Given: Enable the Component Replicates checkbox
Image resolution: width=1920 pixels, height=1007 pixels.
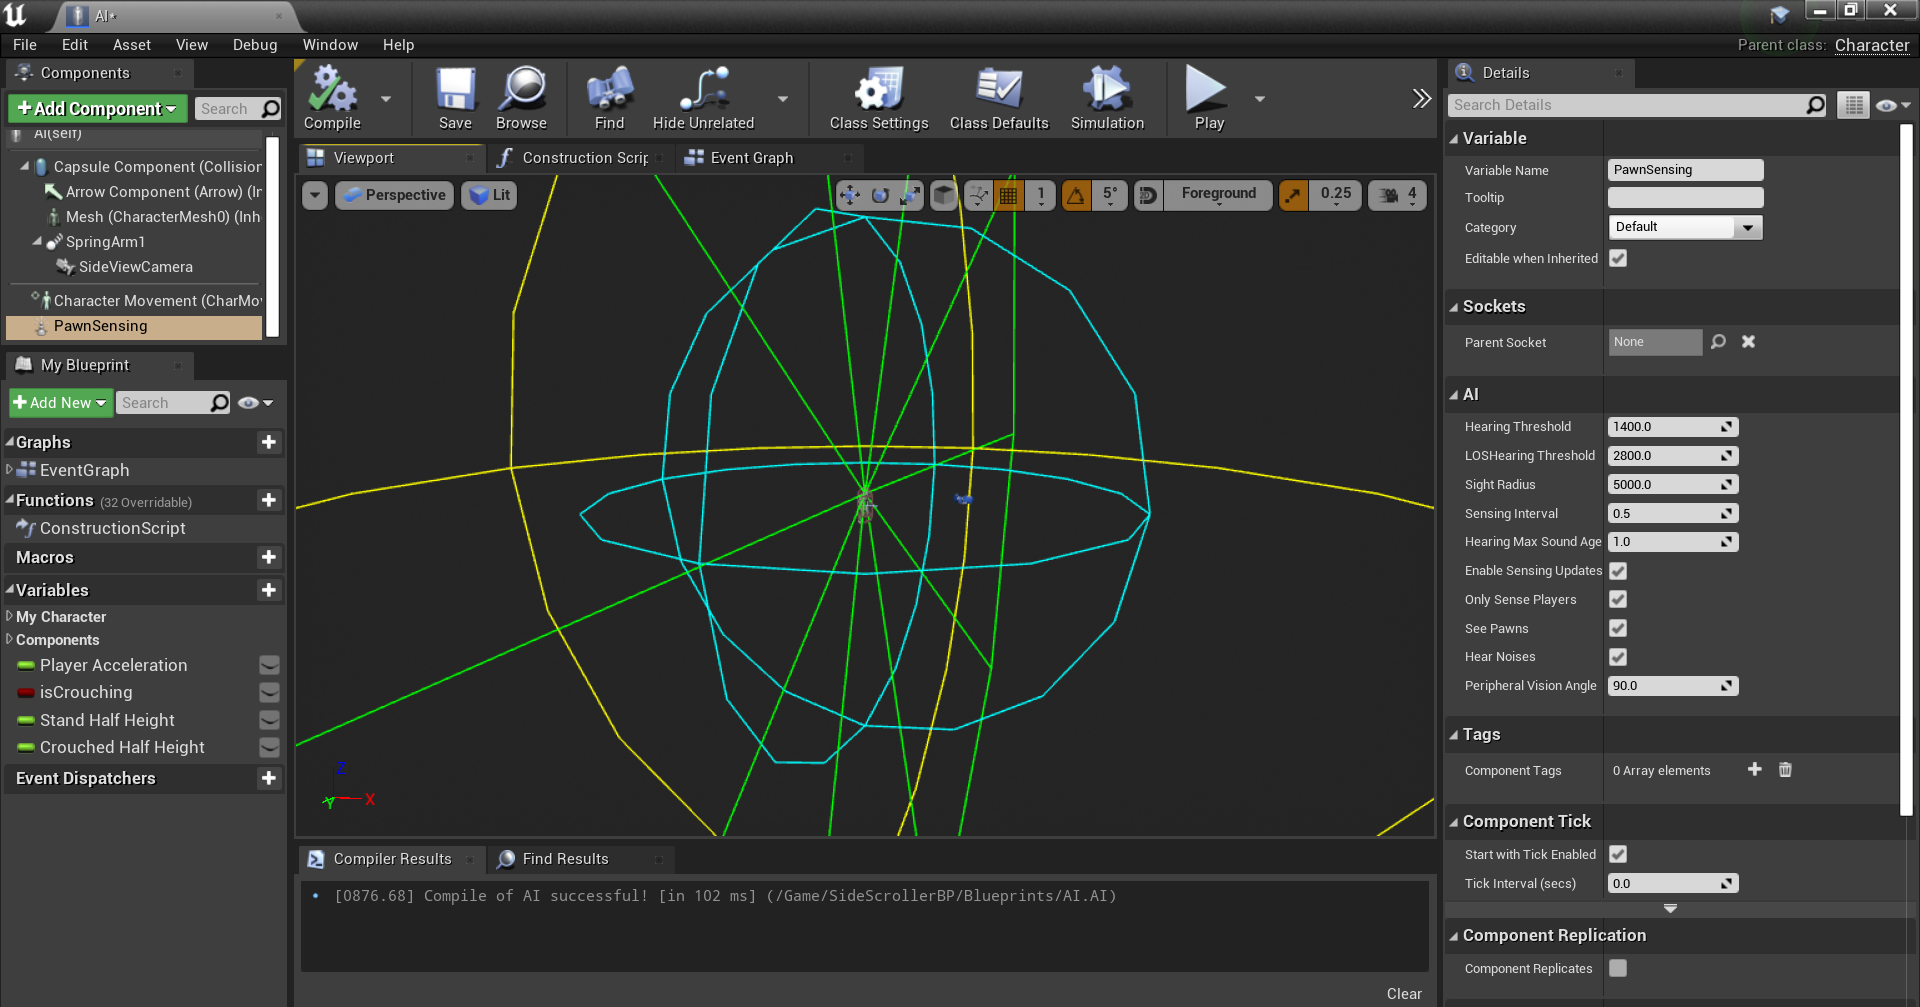Looking at the screenshot, I should coord(1618,968).
